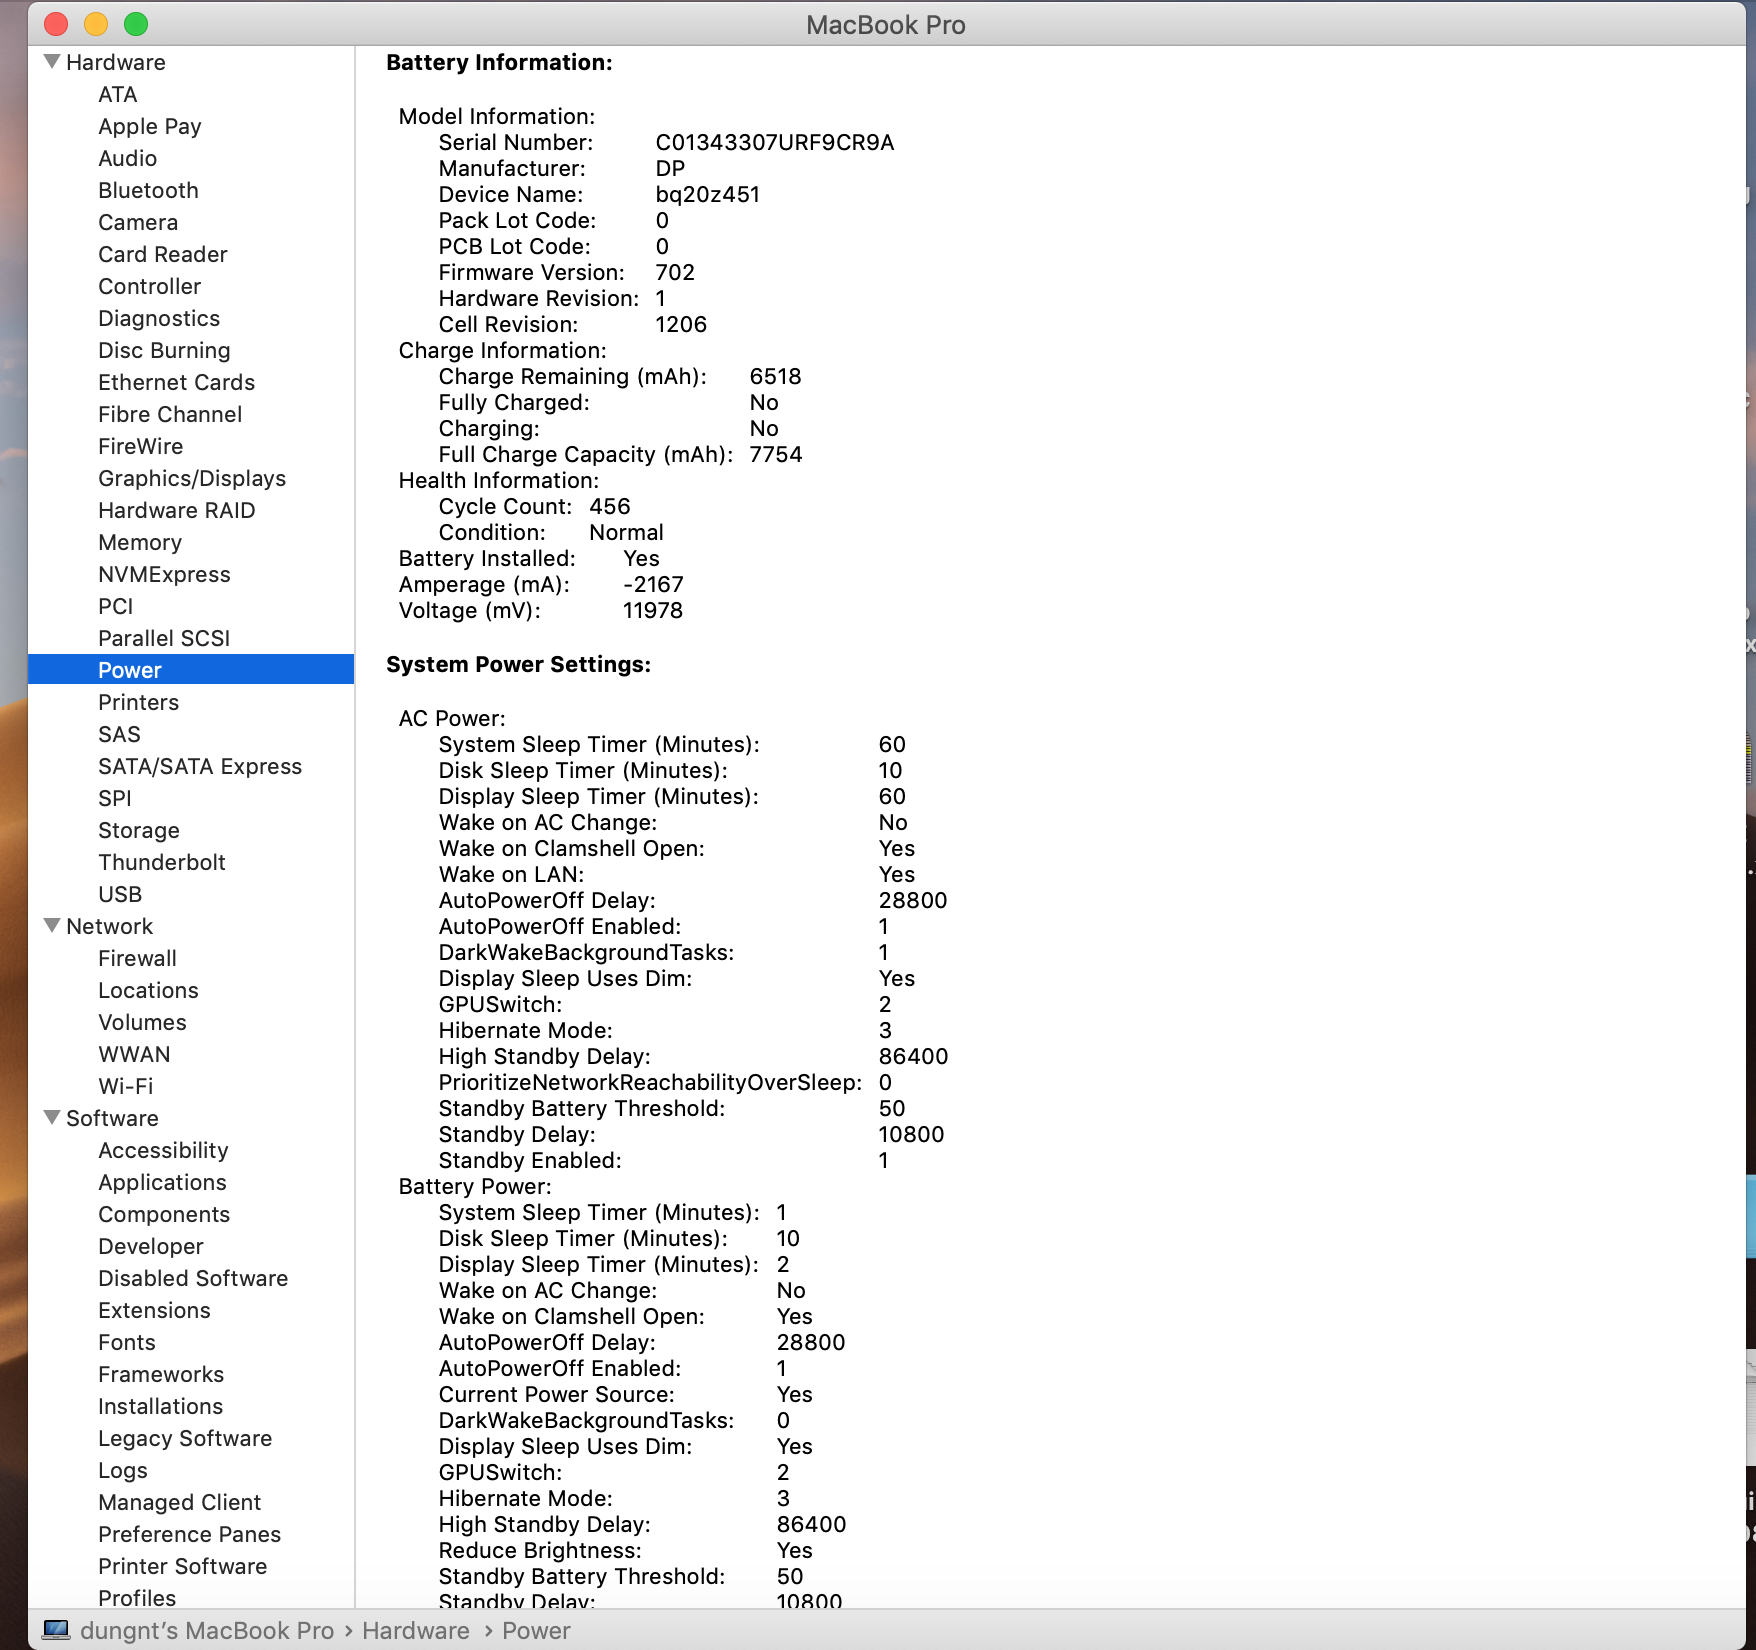Select Thunderbolt in the sidebar

tap(162, 862)
